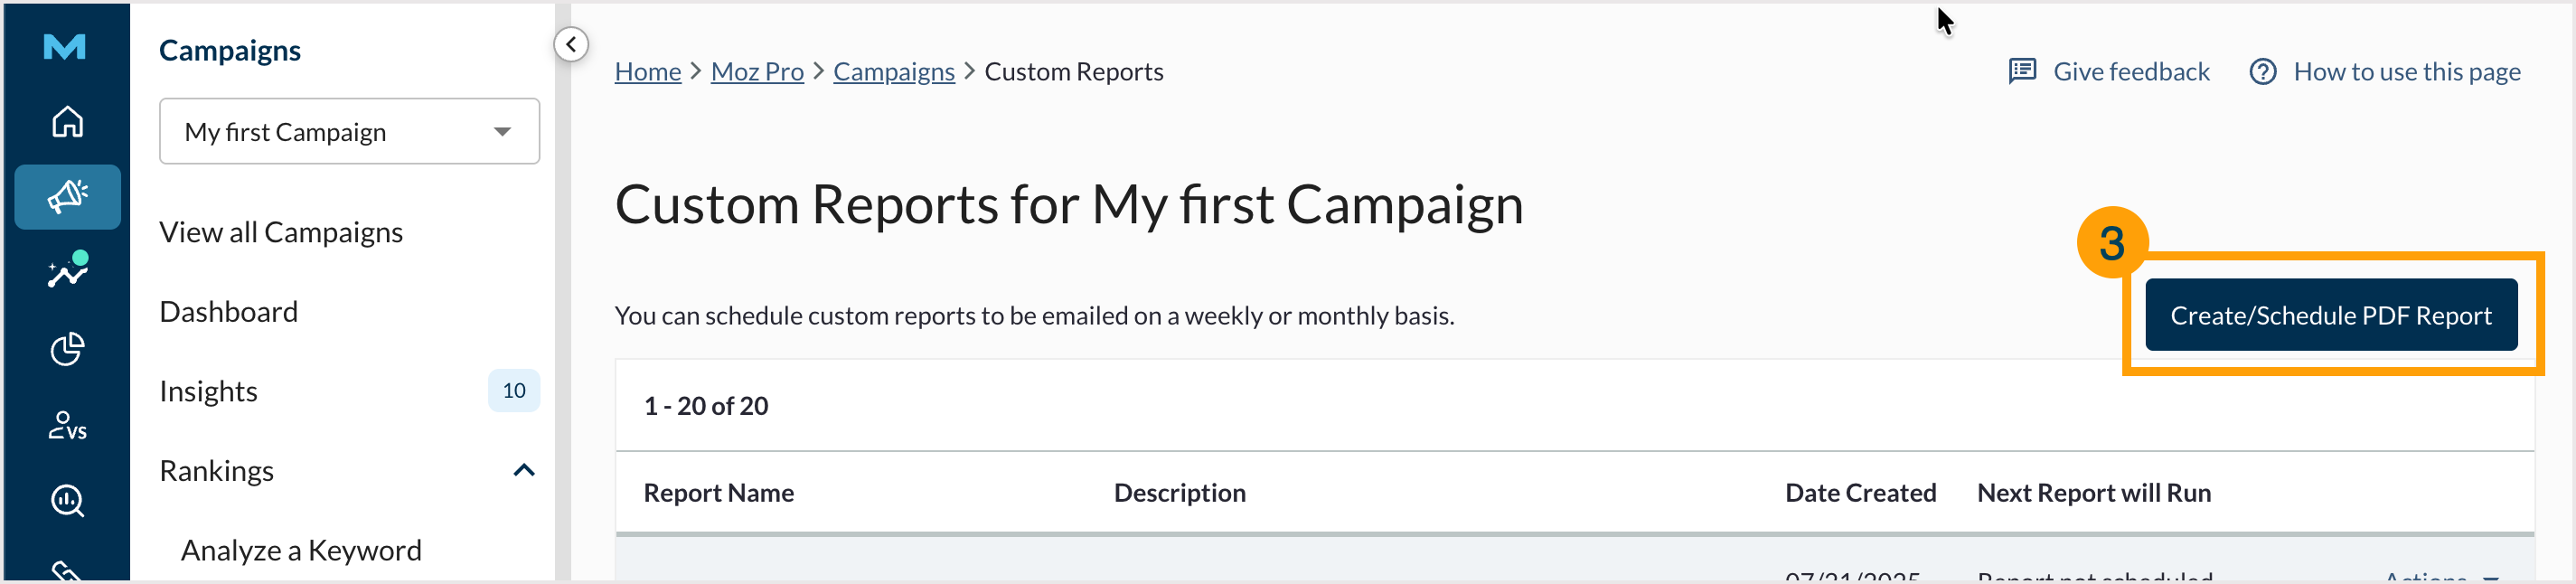Click the Moz logo
The image size is (2576, 584).
point(64,47)
